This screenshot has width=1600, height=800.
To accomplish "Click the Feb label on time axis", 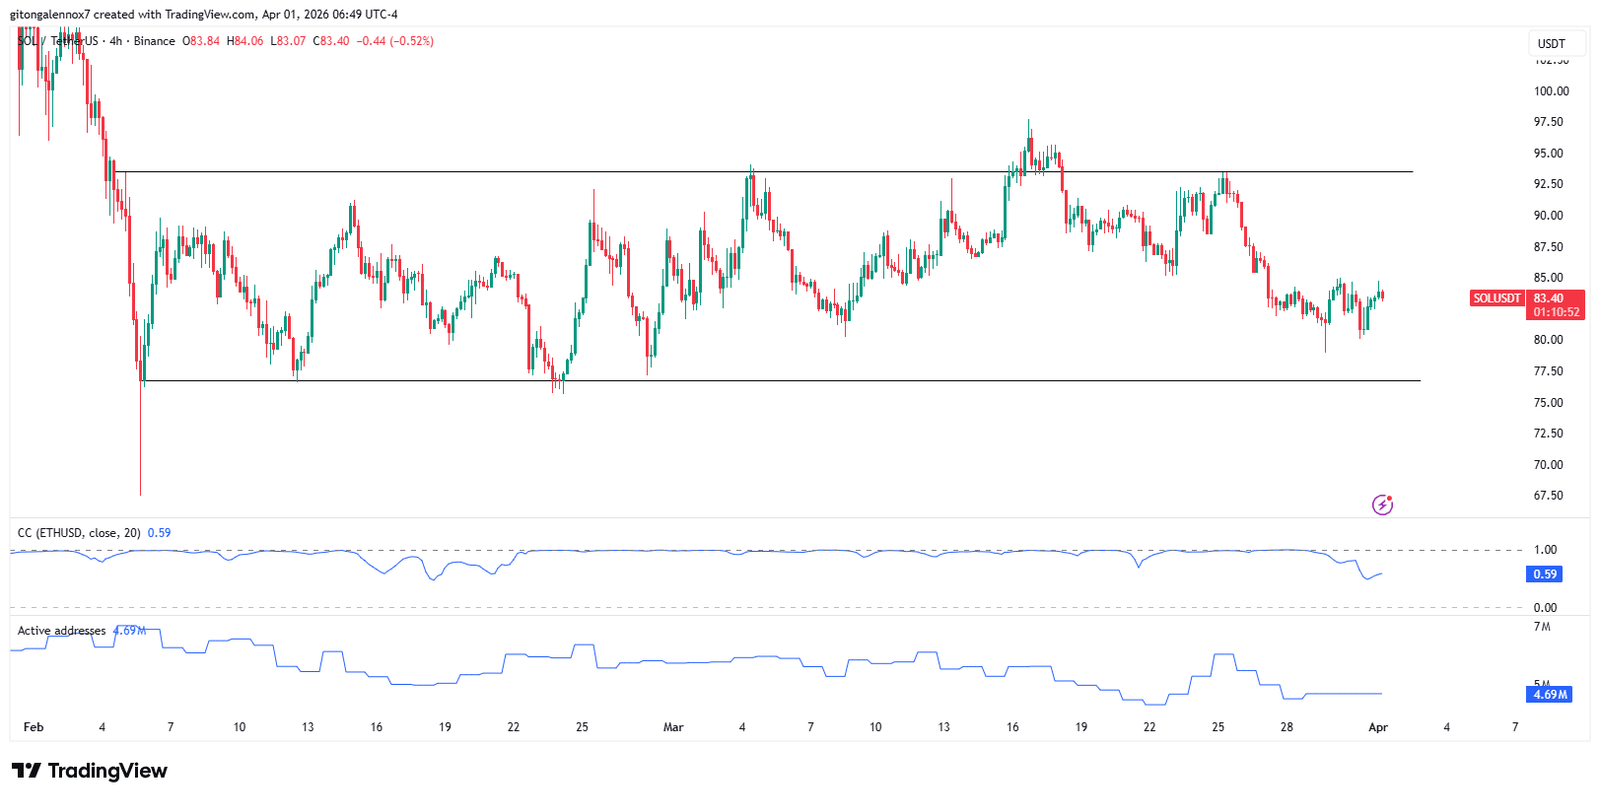I will 33,727.
